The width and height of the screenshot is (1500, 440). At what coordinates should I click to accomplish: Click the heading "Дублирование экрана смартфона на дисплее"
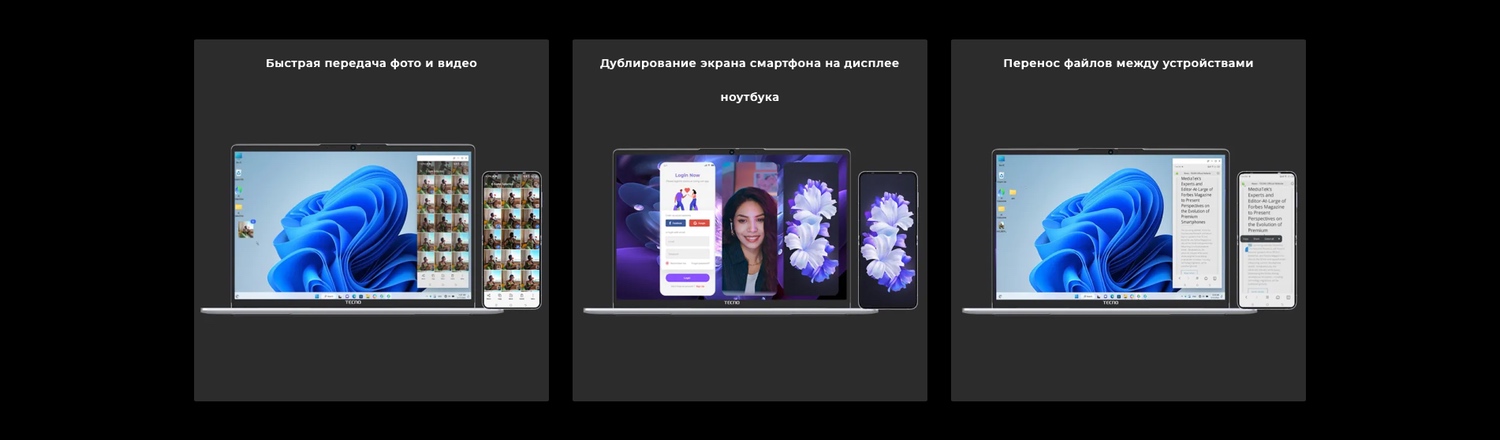(x=749, y=63)
